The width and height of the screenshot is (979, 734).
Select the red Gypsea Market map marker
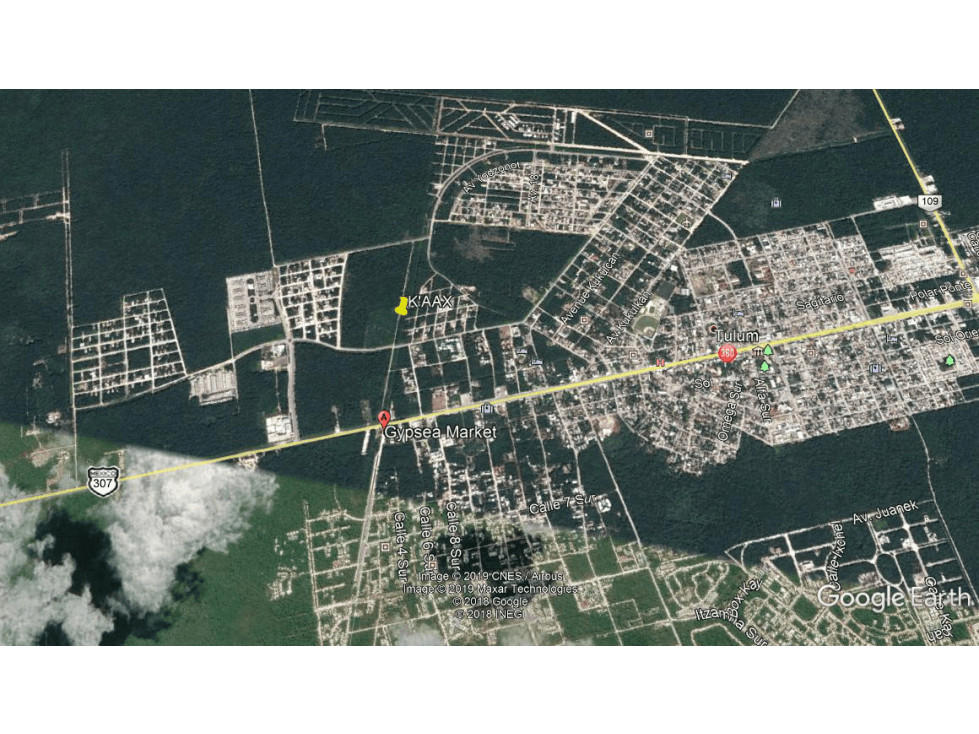click(x=385, y=419)
